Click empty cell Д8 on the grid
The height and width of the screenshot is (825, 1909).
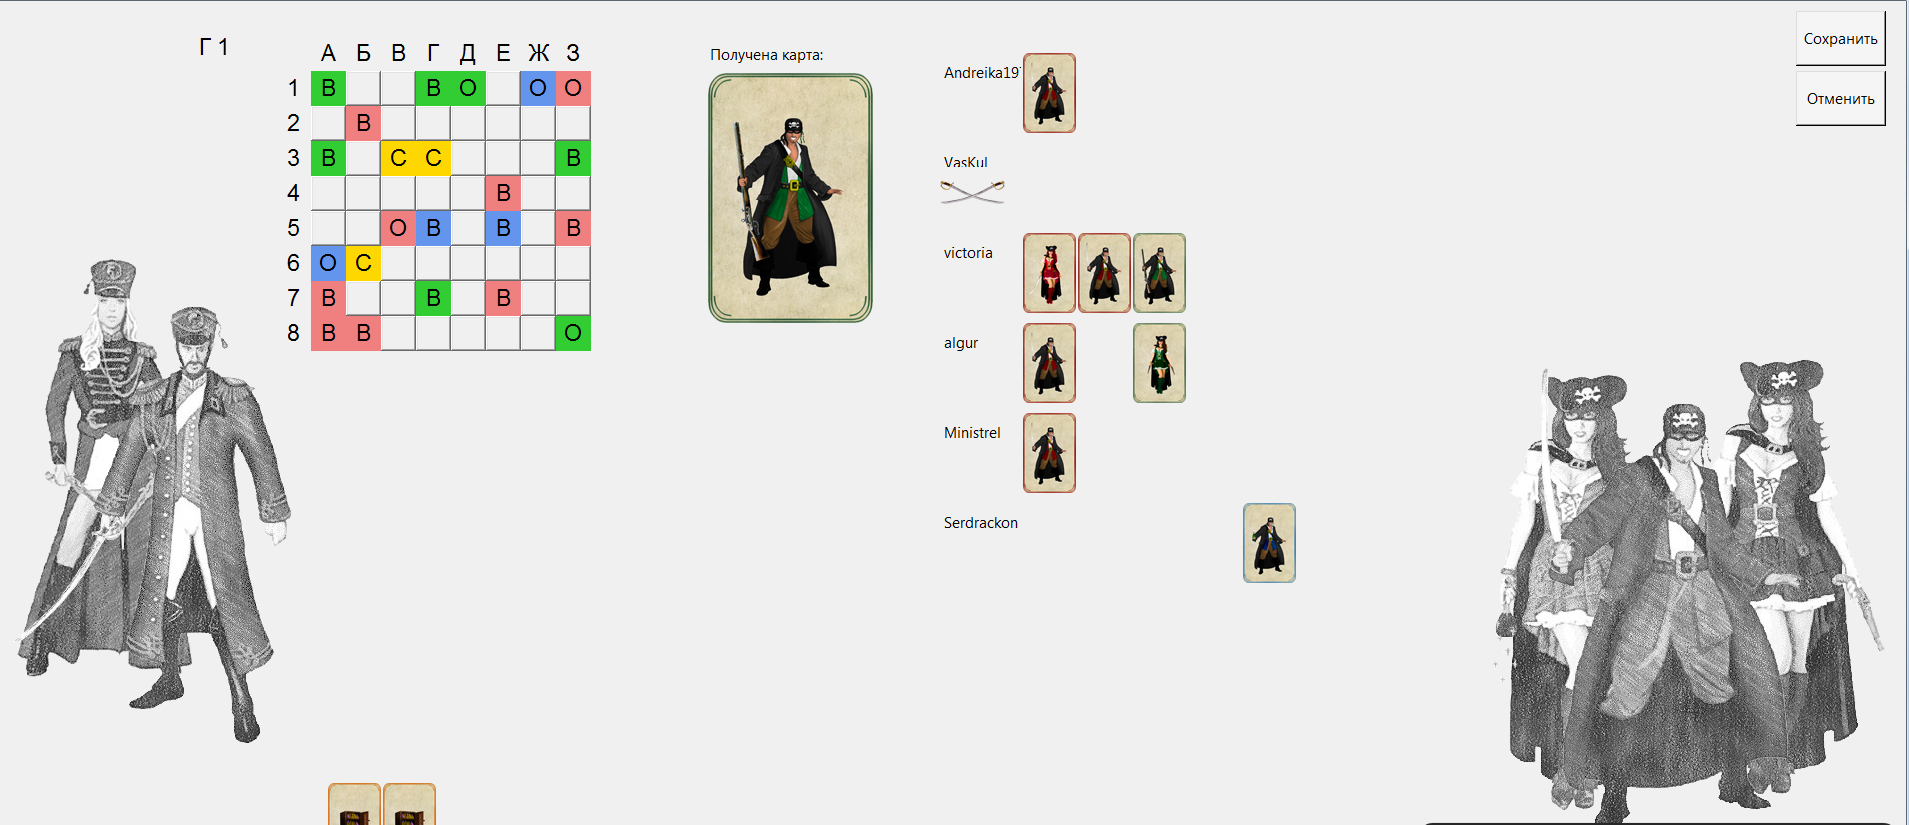point(468,333)
